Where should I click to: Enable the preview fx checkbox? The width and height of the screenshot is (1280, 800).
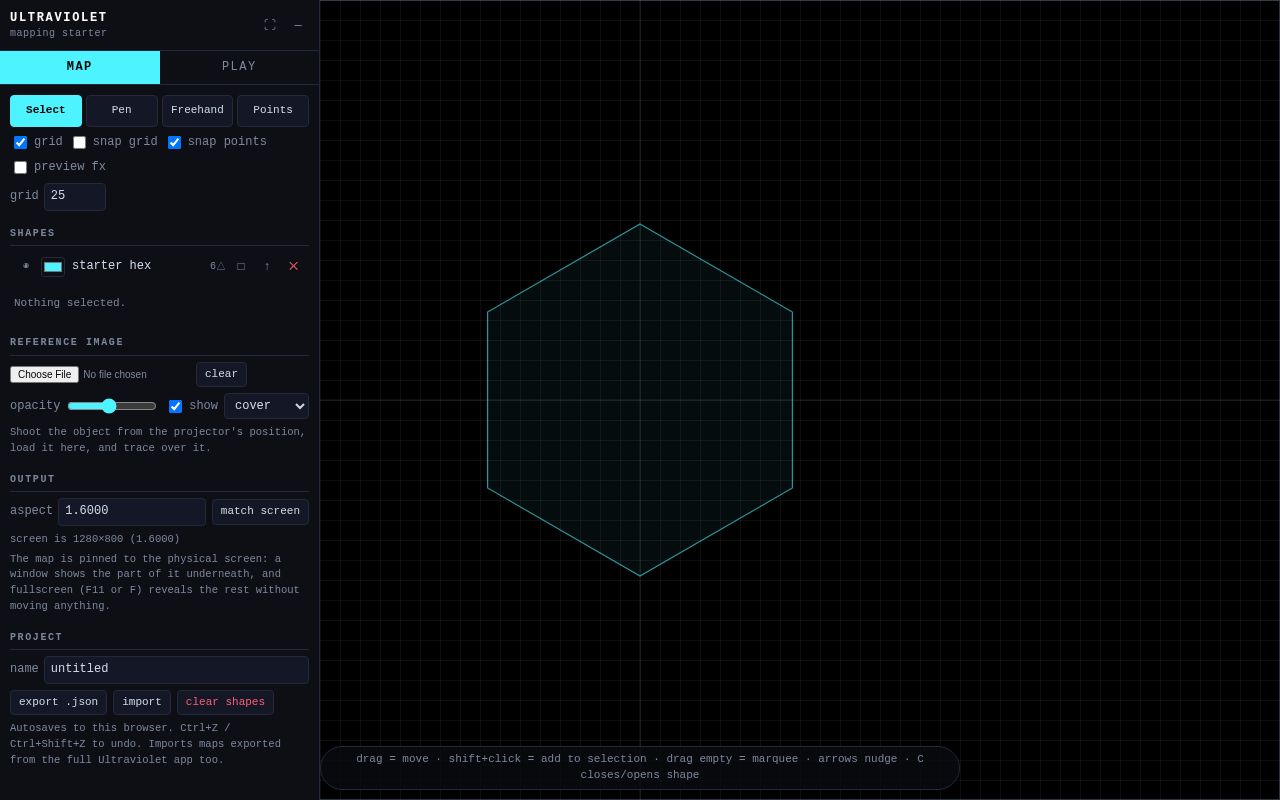(21, 168)
